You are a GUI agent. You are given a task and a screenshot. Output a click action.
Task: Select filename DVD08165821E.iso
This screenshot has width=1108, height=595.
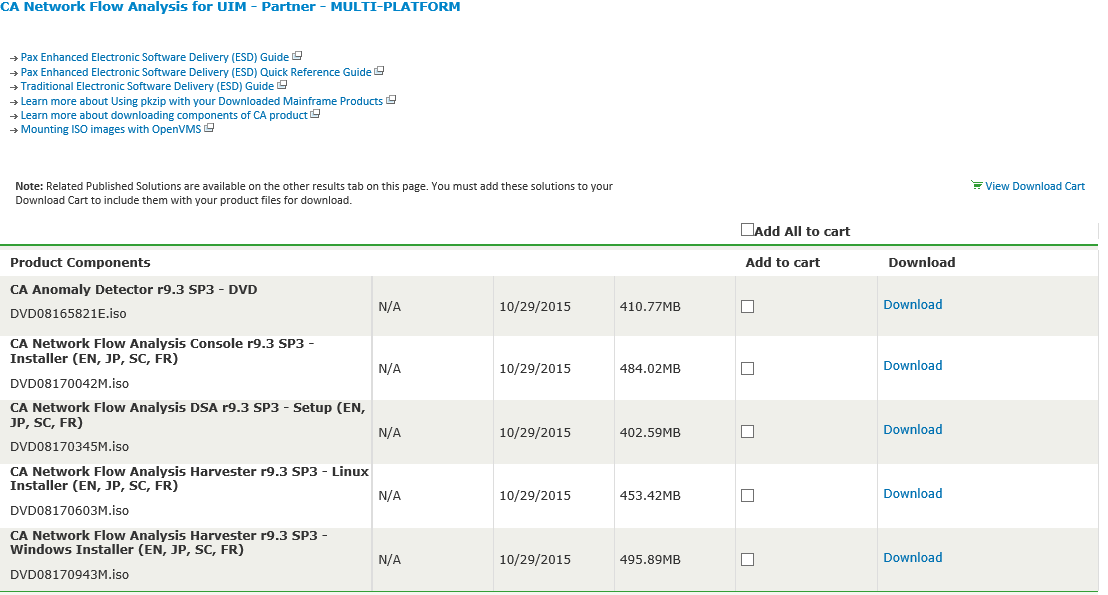pyautogui.click(x=68, y=314)
